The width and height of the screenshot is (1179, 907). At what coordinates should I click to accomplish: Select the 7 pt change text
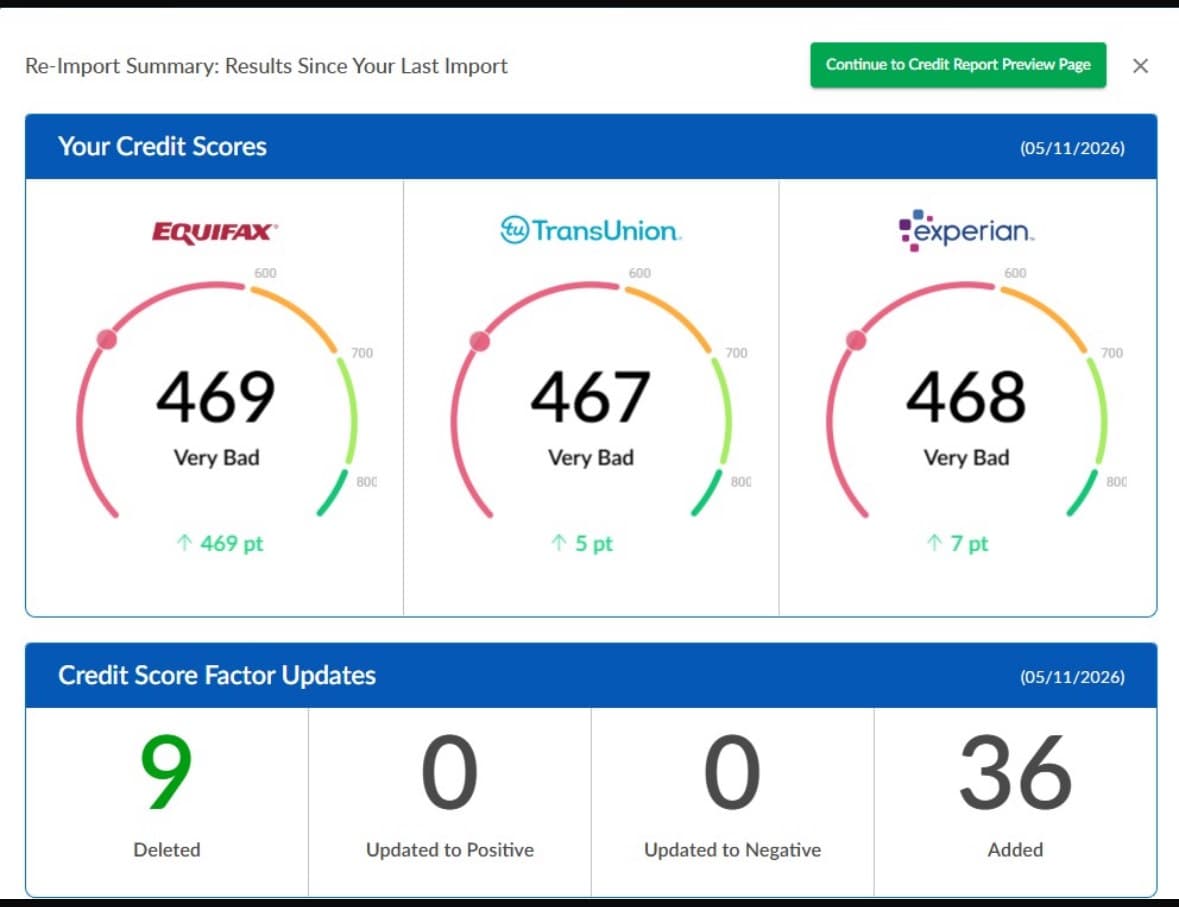(969, 544)
